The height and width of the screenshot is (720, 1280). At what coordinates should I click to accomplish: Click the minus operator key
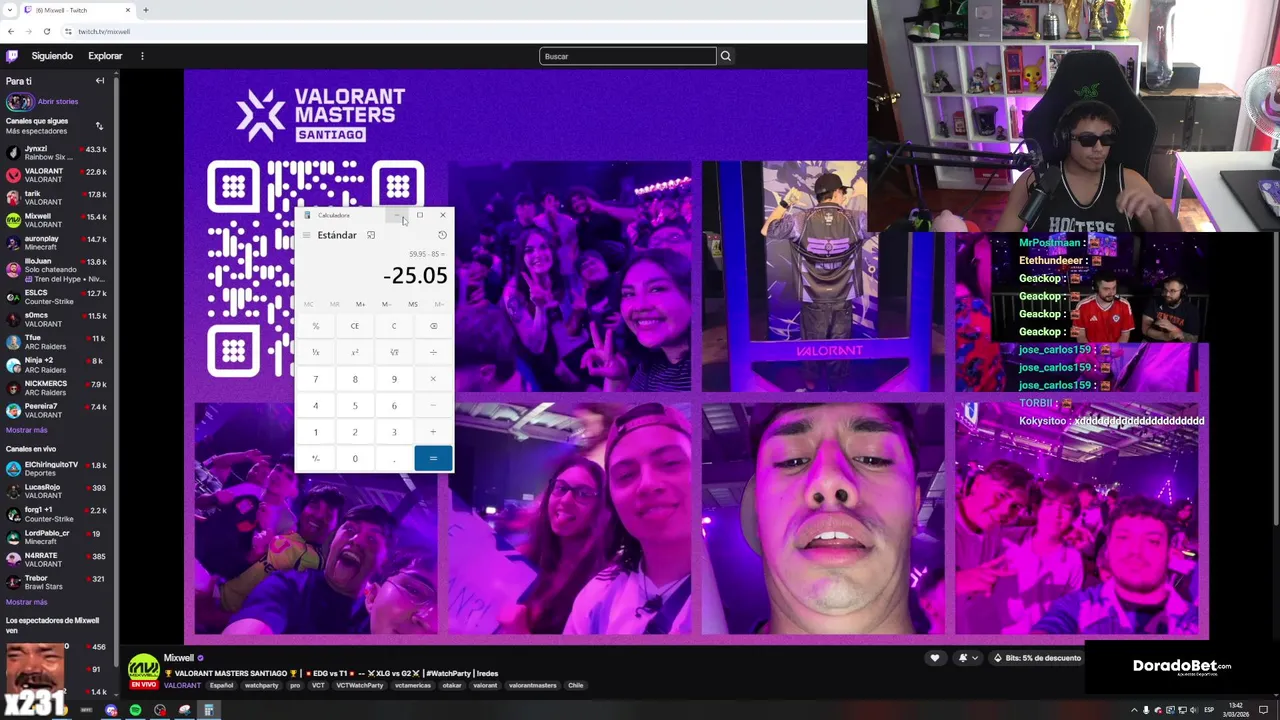[x=433, y=405]
